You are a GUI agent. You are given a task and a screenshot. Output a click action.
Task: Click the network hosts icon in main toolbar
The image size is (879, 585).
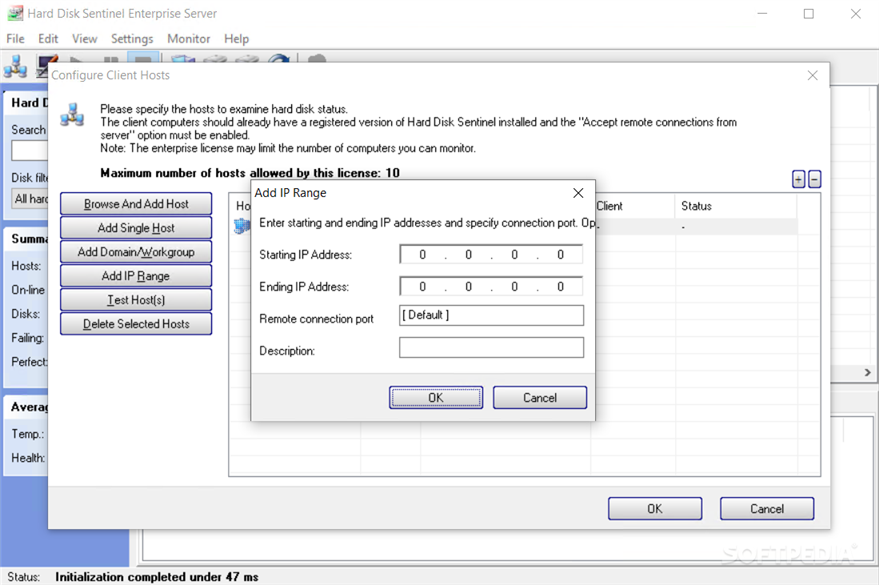pos(15,66)
